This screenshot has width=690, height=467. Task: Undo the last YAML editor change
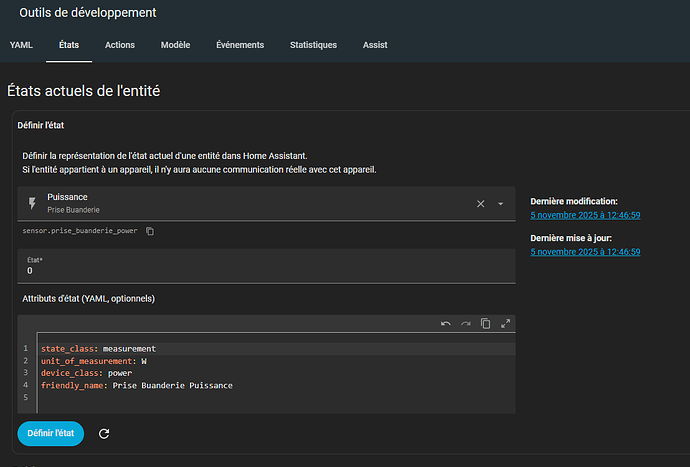(x=445, y=324)
